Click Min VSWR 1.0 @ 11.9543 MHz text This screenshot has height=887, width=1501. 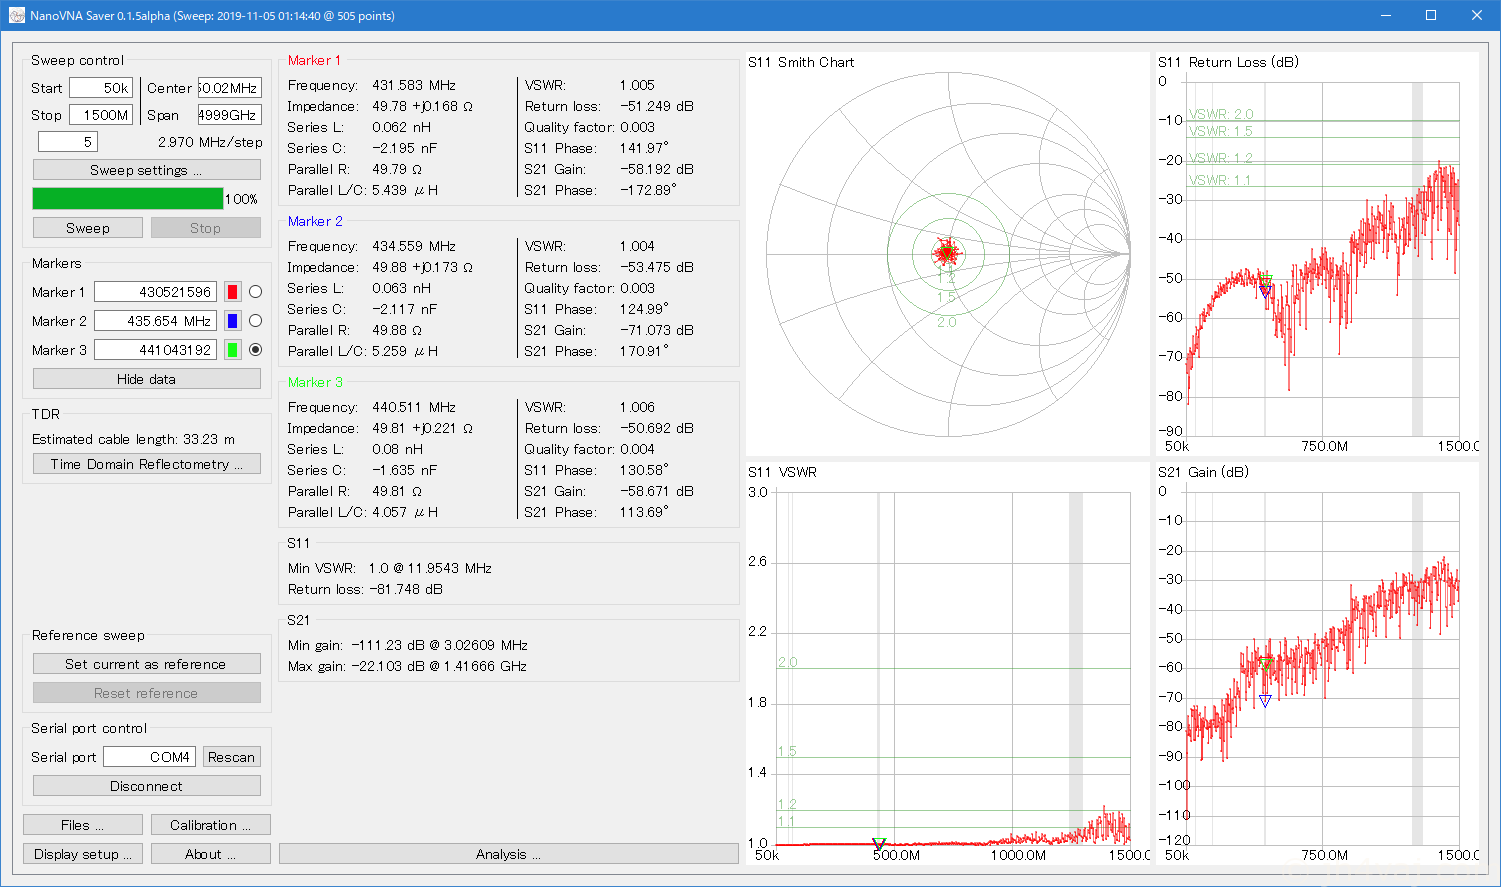[390, 568]
